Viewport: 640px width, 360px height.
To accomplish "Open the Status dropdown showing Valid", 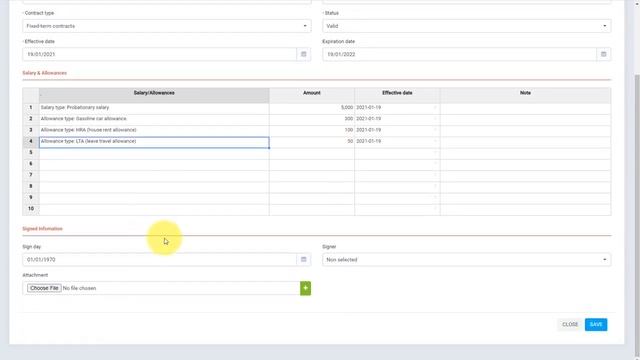I will pos(467,26).
